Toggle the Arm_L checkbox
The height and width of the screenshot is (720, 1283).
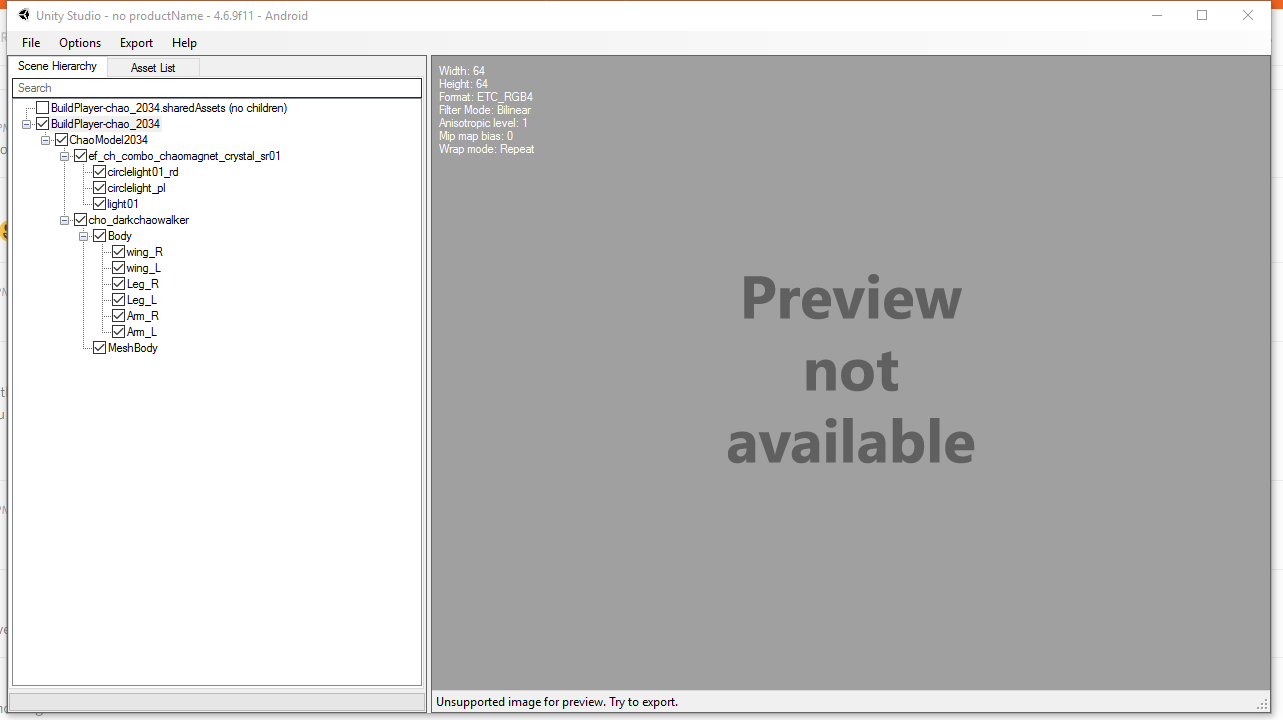[x=118, y=332]
